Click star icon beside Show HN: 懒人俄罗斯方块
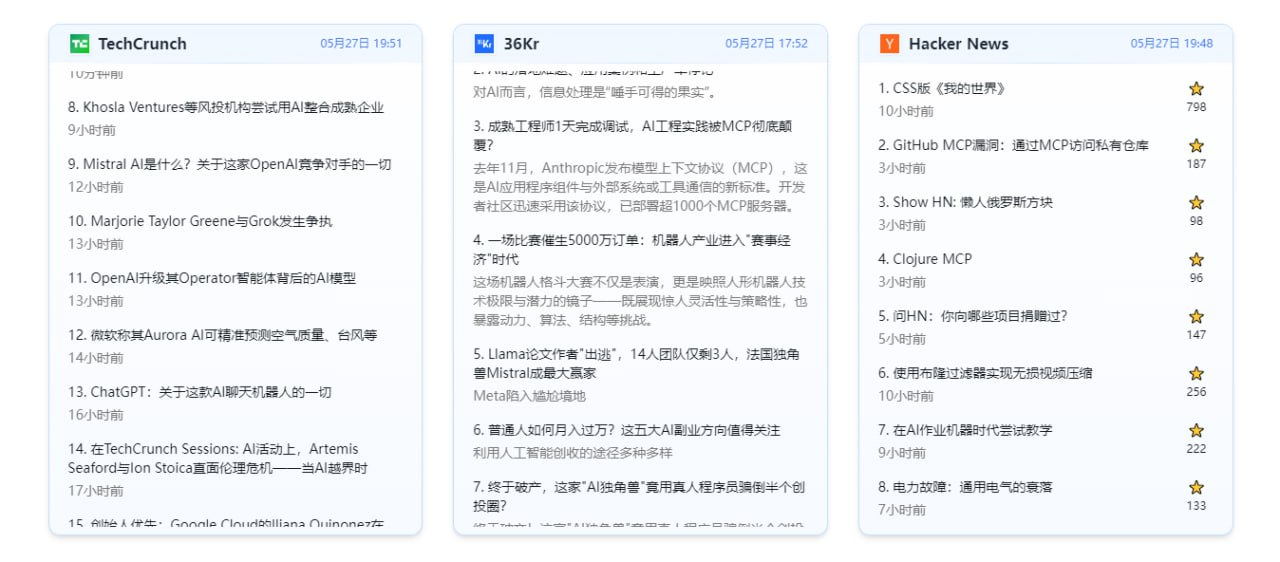This screenshot has width=1280, height=562. pos(1196,203)
